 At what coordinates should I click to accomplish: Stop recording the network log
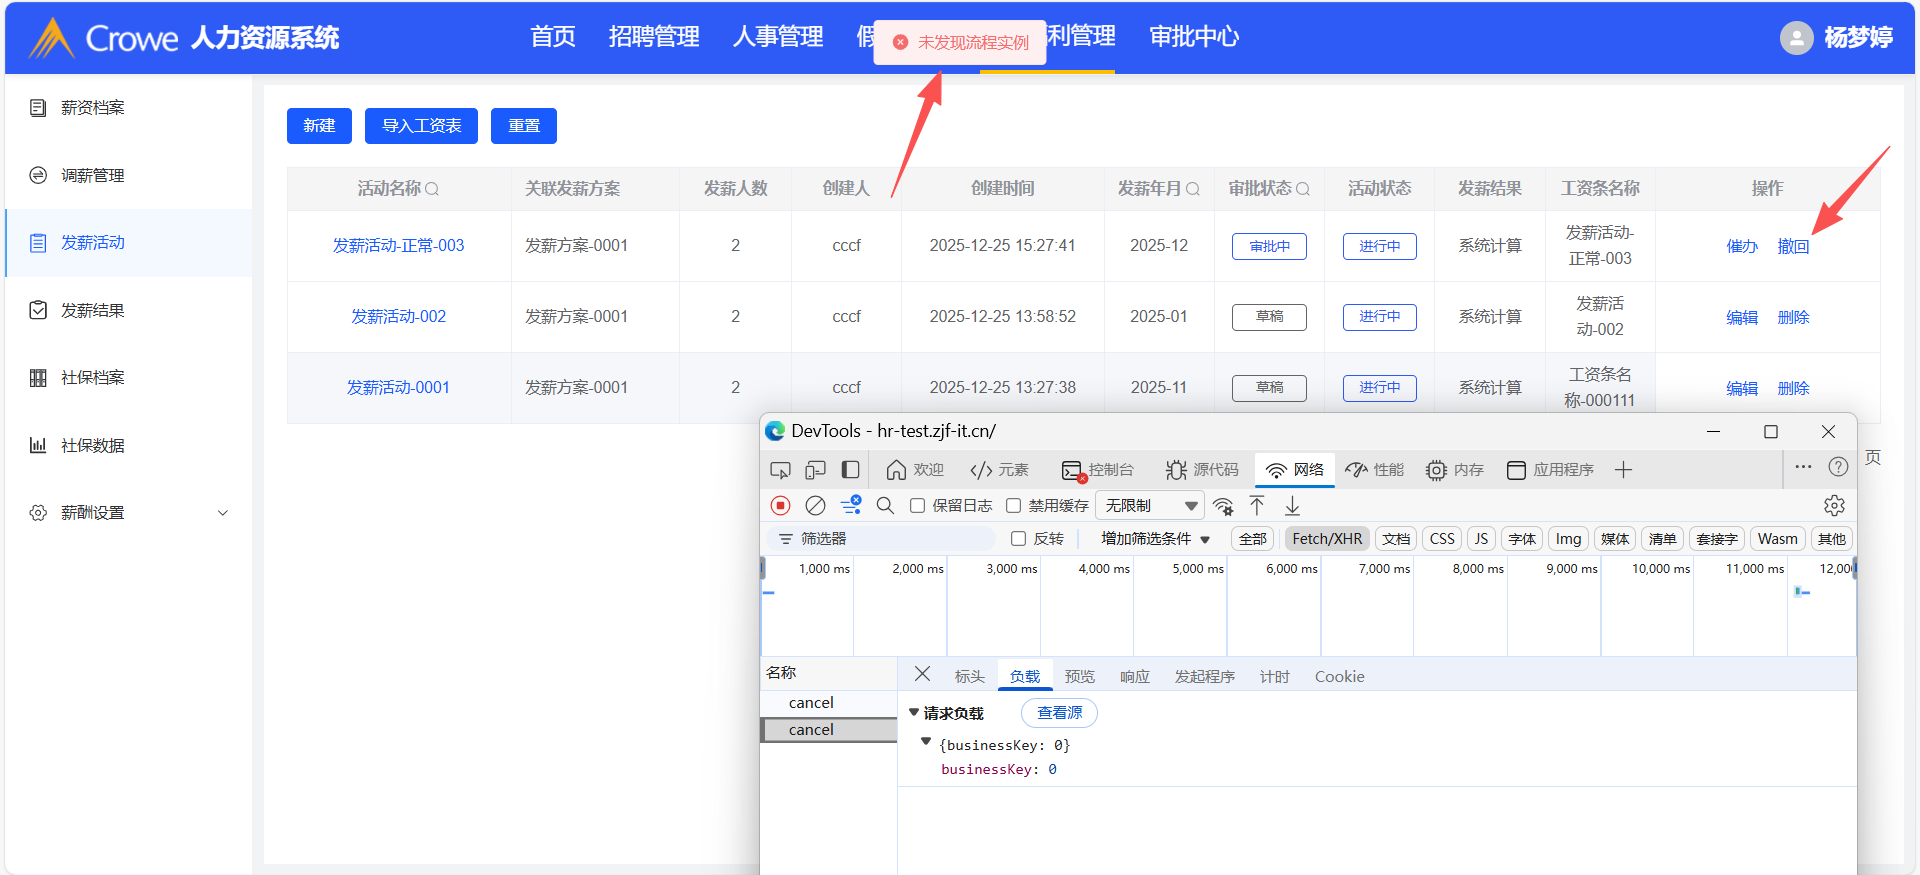click(781, 506)
